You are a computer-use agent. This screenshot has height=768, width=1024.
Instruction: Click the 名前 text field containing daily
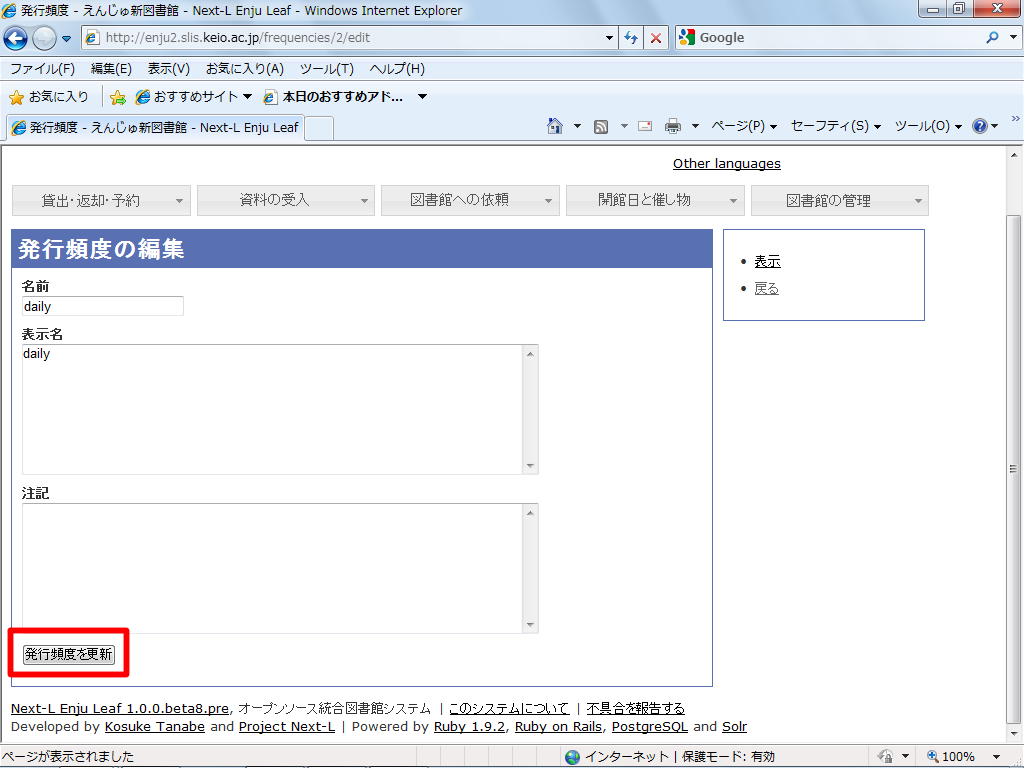(103, 306)
